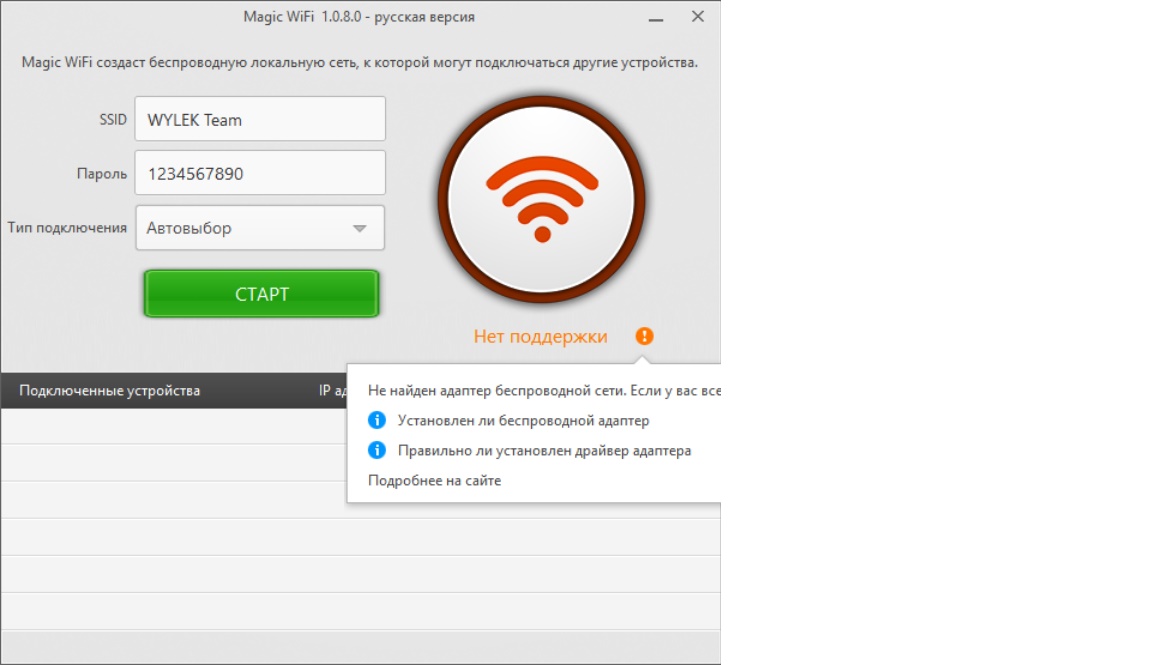The height and width of the screenshot is (665, 1152).
Task: Click 'Установлен ли беспроводной адаптер' tooltip entry
Action: [x=523, y=421]
